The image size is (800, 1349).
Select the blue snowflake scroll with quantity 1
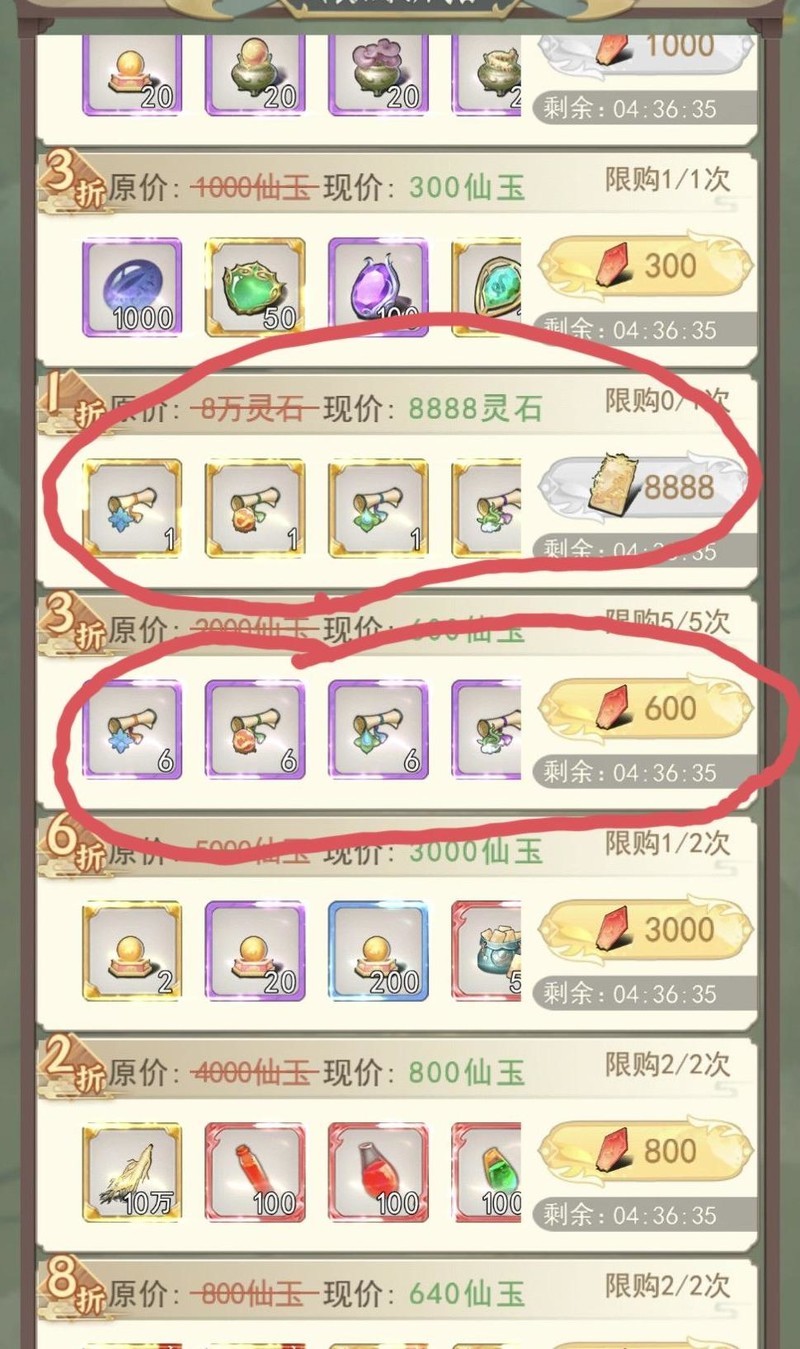[132, 508]
